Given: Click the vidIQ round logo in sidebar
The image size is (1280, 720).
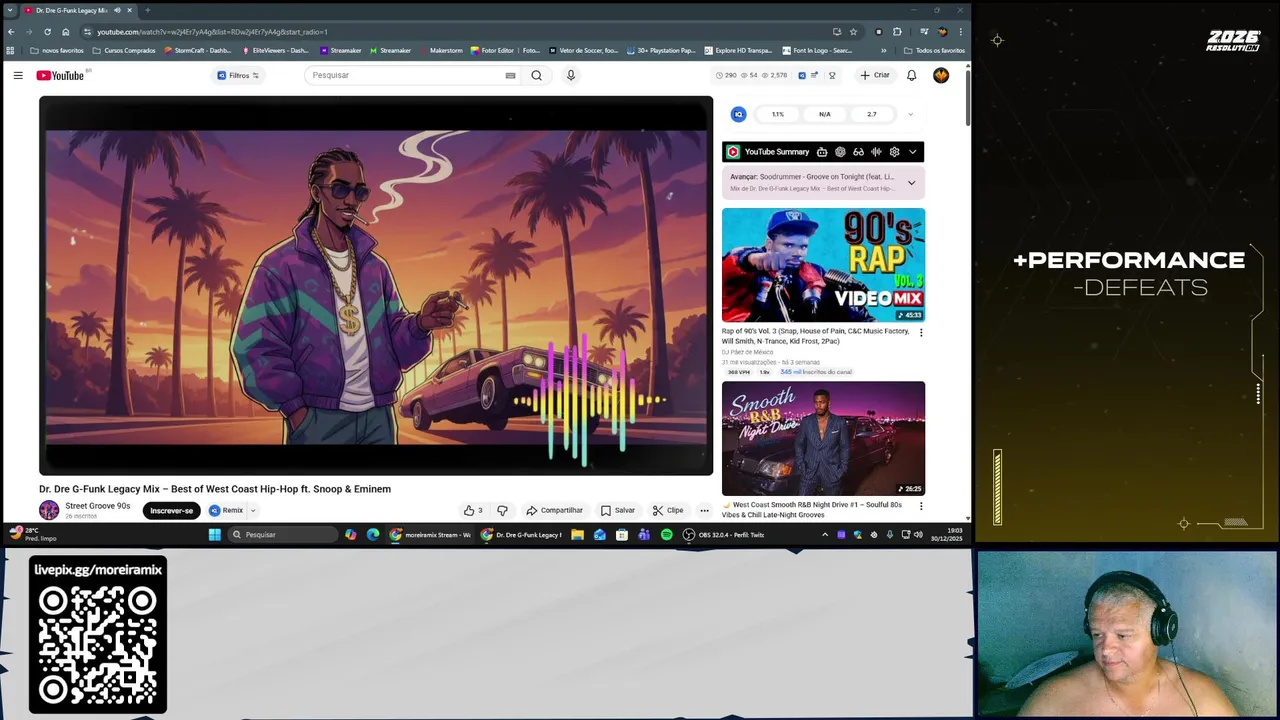Looking at the screenshot, I should [x=738, y=114].
